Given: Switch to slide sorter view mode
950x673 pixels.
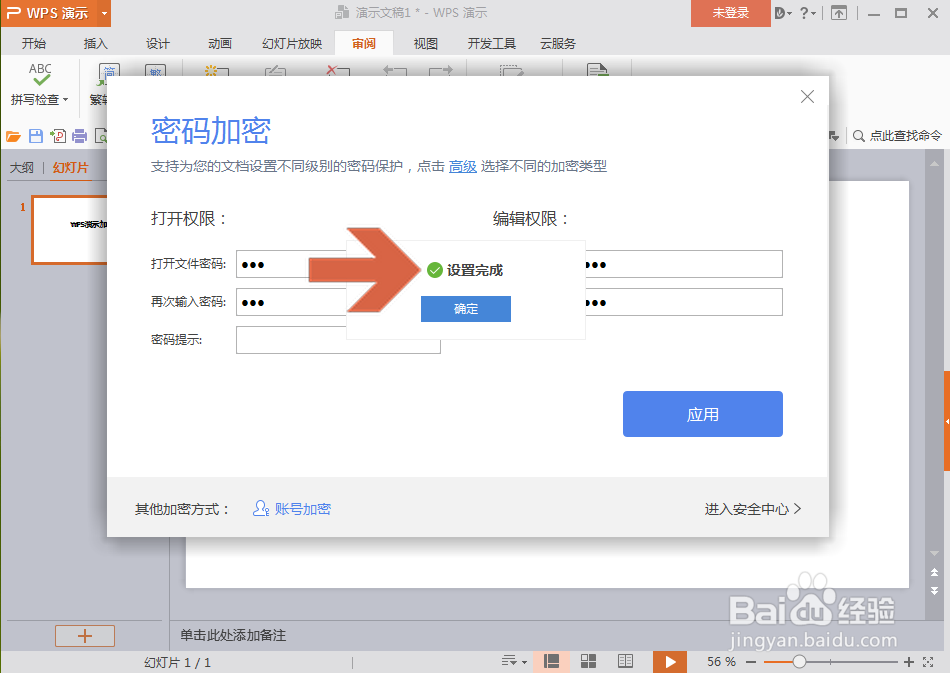Looking at the screenshot, I should point(588,661).
